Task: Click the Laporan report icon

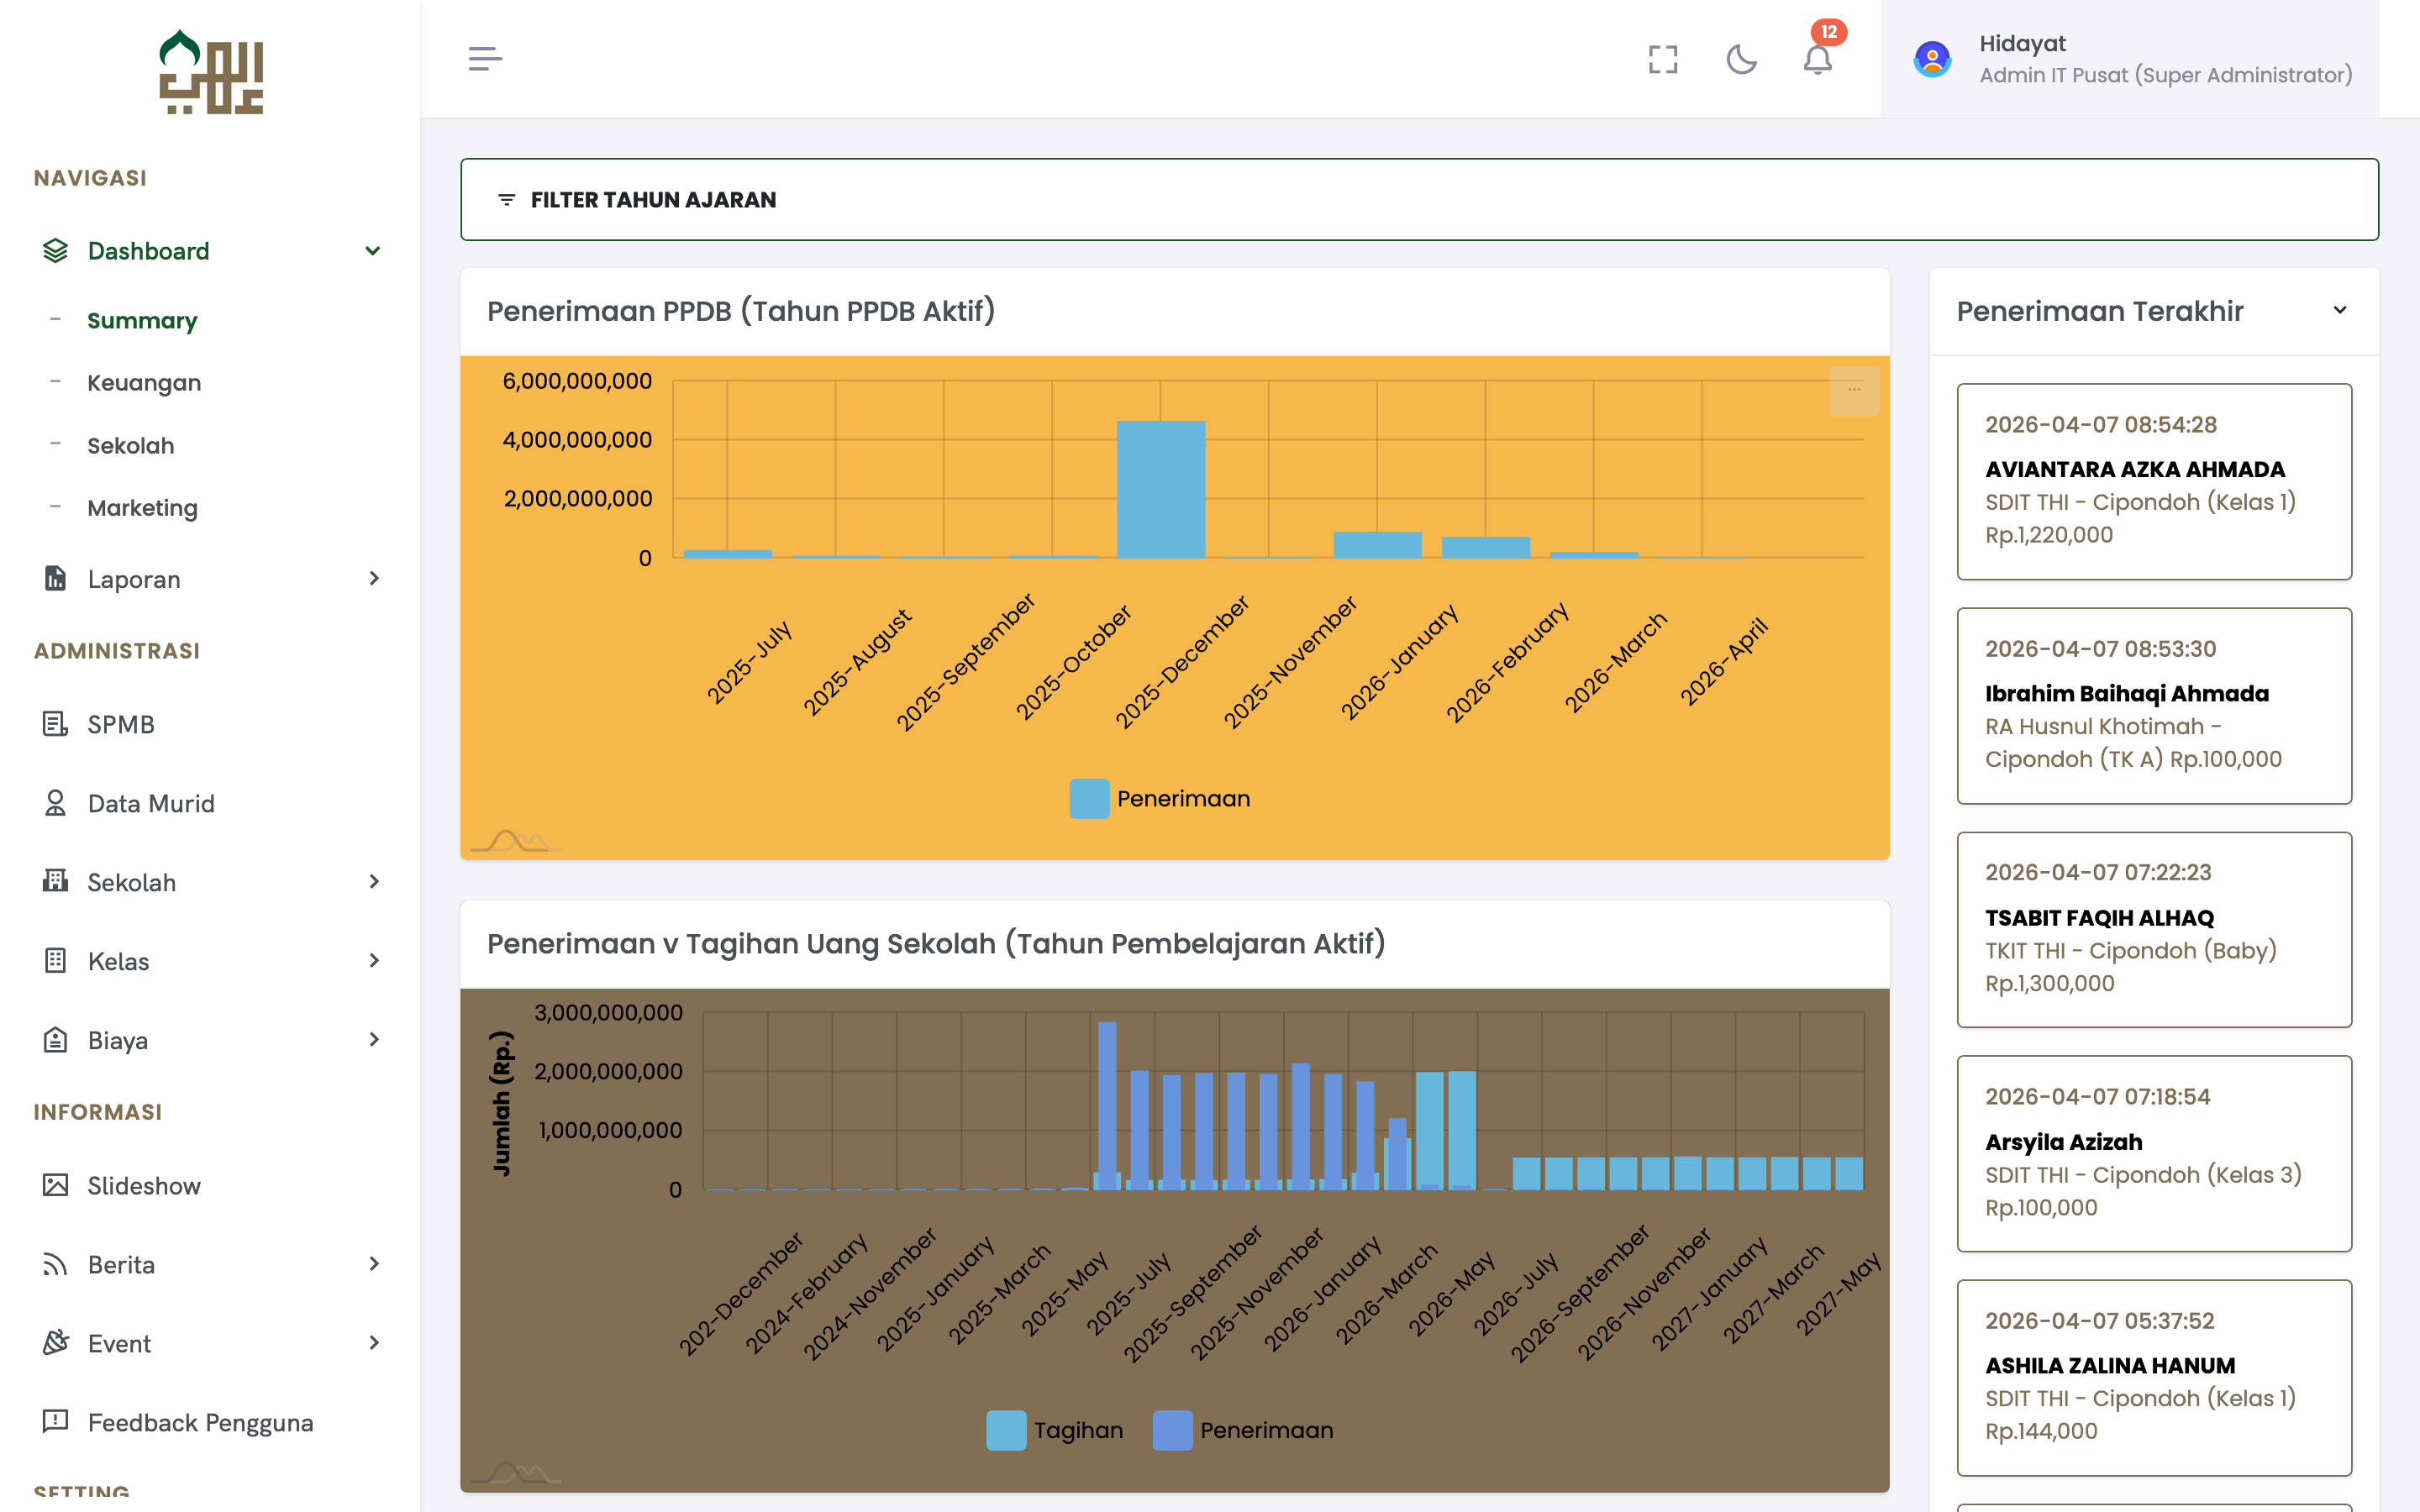Action: tap(56, 579)
